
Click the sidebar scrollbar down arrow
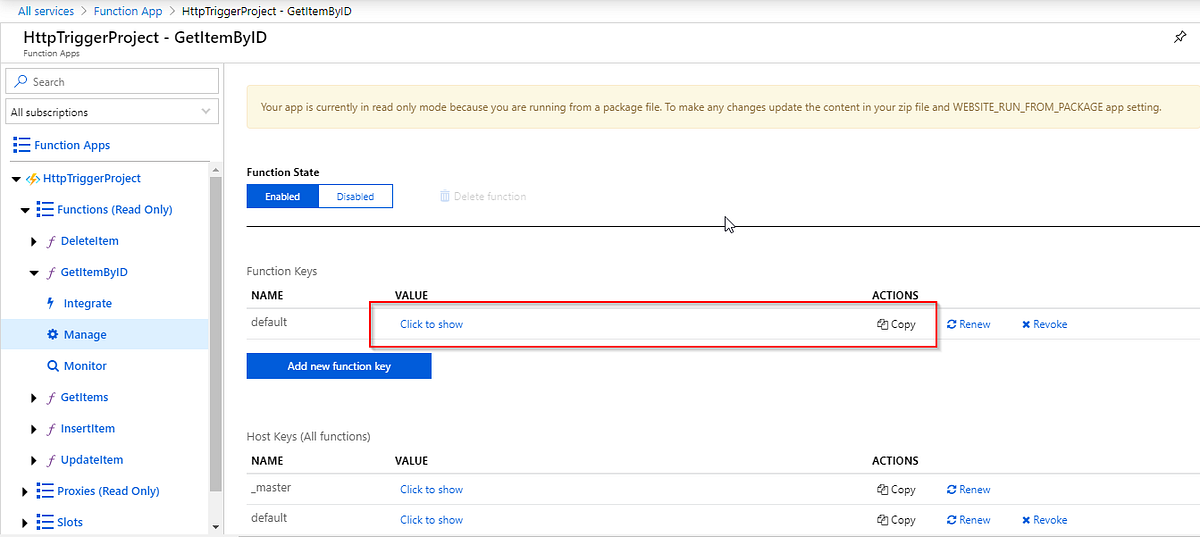(x=215, y=526)
